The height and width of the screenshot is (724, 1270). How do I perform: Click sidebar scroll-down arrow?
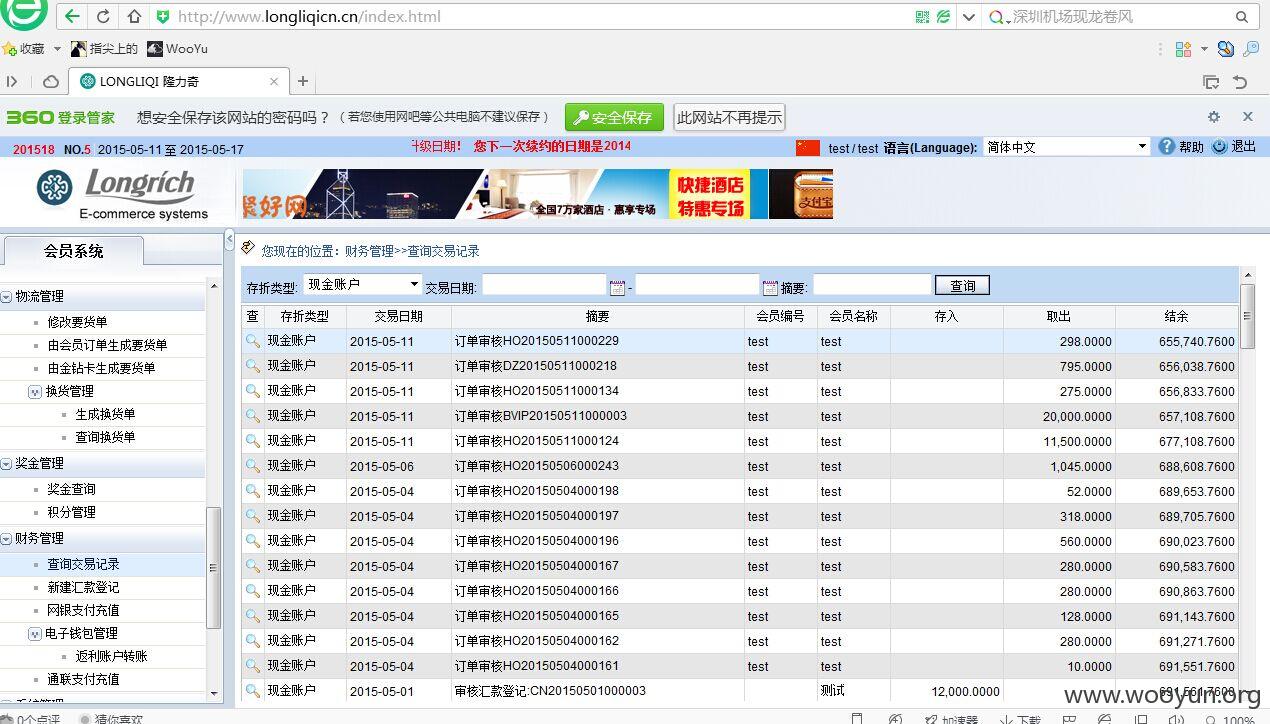coord(213,693)
